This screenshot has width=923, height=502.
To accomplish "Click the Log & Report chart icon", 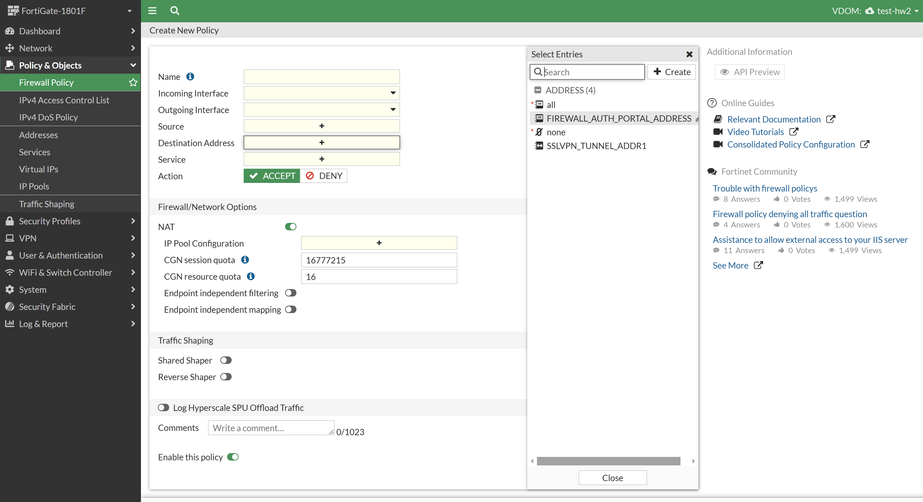I will (9, 323).
